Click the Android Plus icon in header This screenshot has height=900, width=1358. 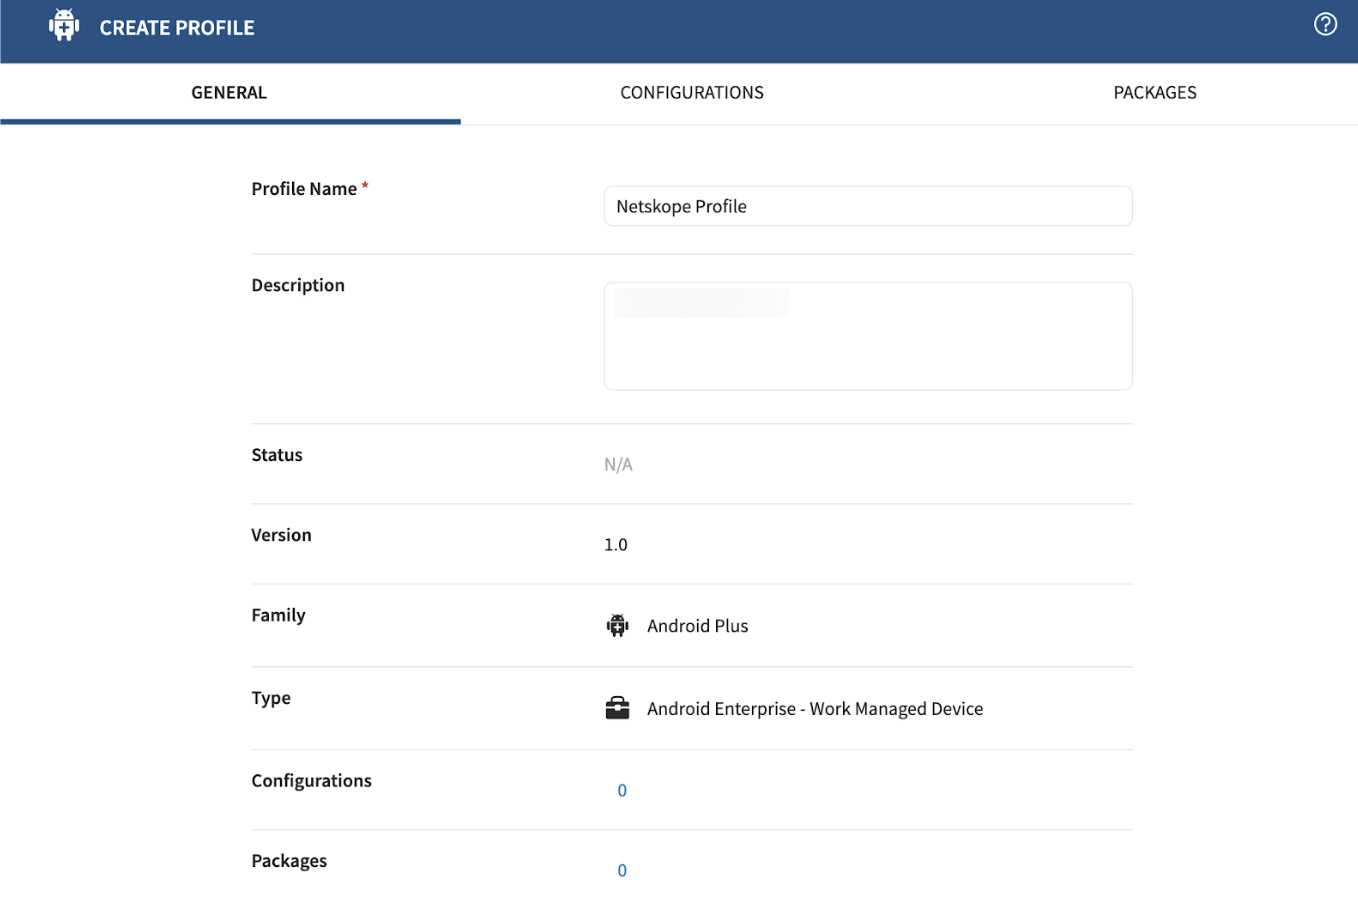coord(64,25)
